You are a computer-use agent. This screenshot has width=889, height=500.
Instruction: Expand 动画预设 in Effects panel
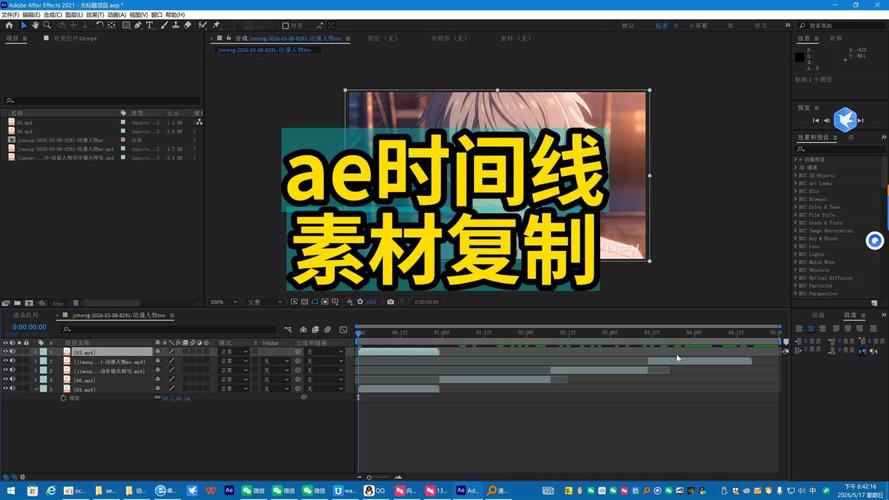pos(795,159)
